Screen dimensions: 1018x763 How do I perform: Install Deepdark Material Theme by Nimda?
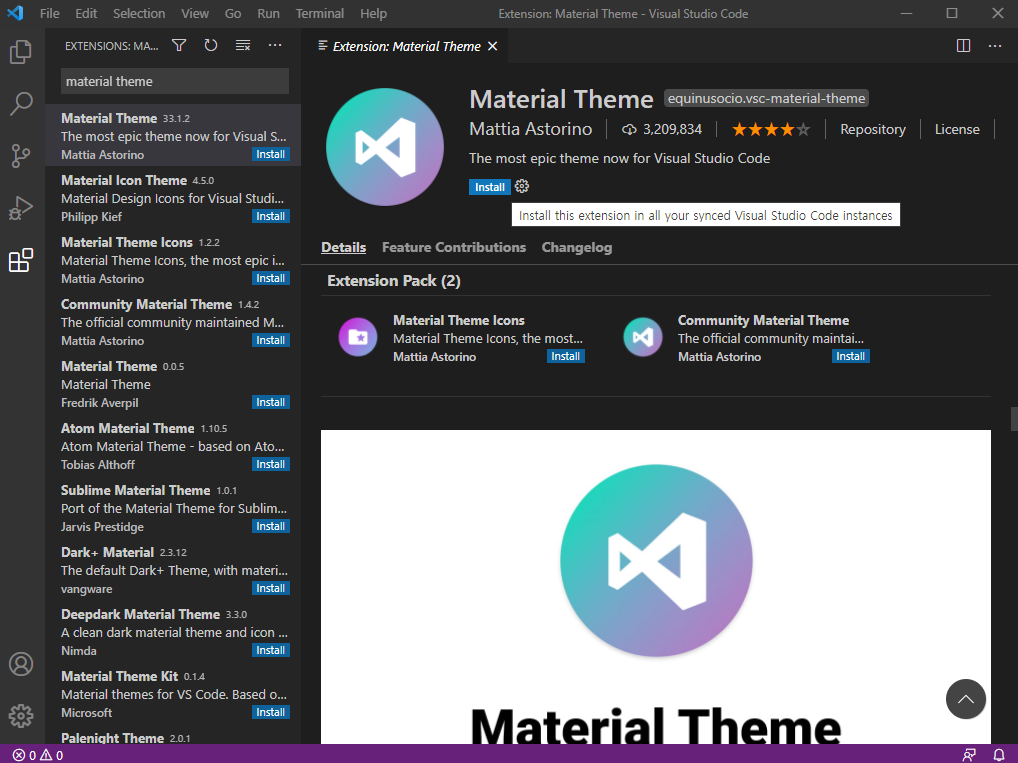(271, 651)
